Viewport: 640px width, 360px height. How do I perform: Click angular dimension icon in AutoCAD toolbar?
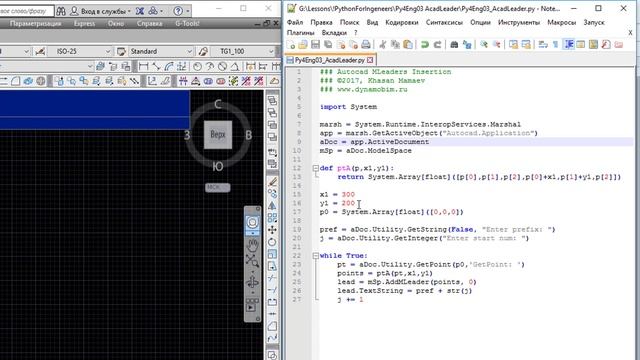click(235, 66)
